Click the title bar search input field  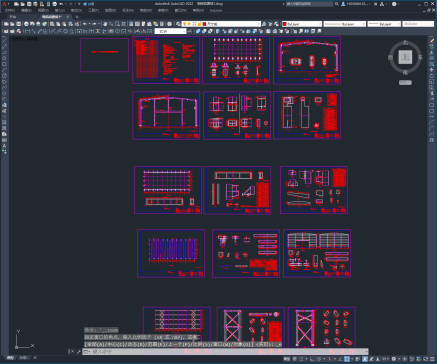click(309, 4)
